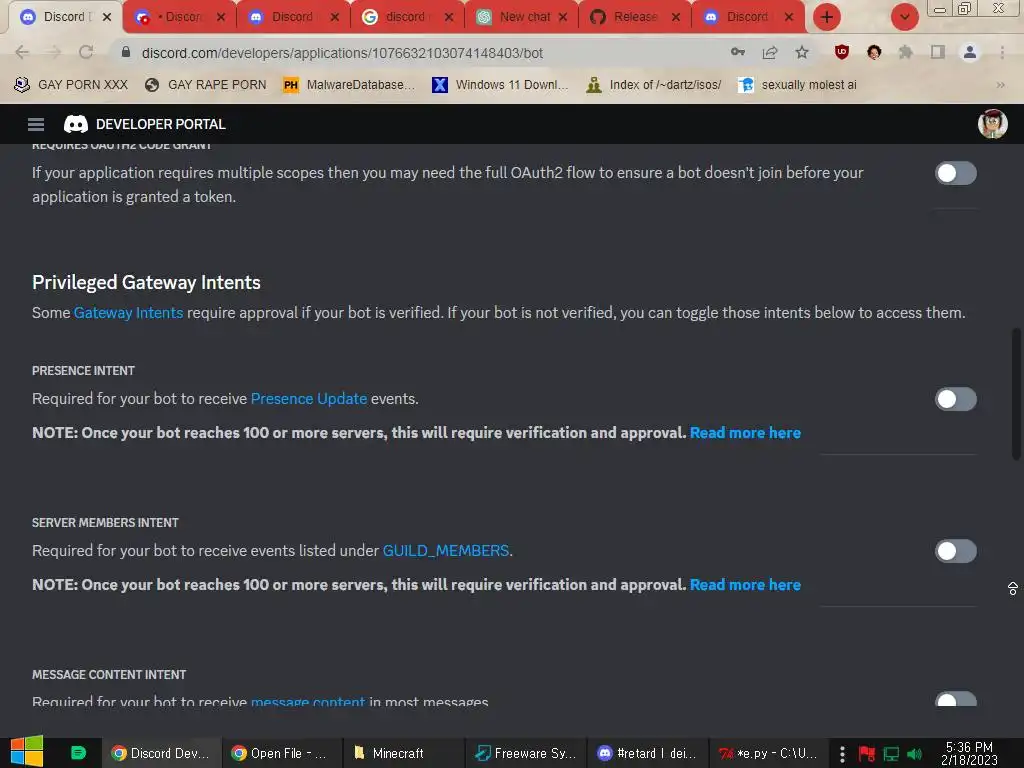Open the network tray icon

(x=891, y=754)
